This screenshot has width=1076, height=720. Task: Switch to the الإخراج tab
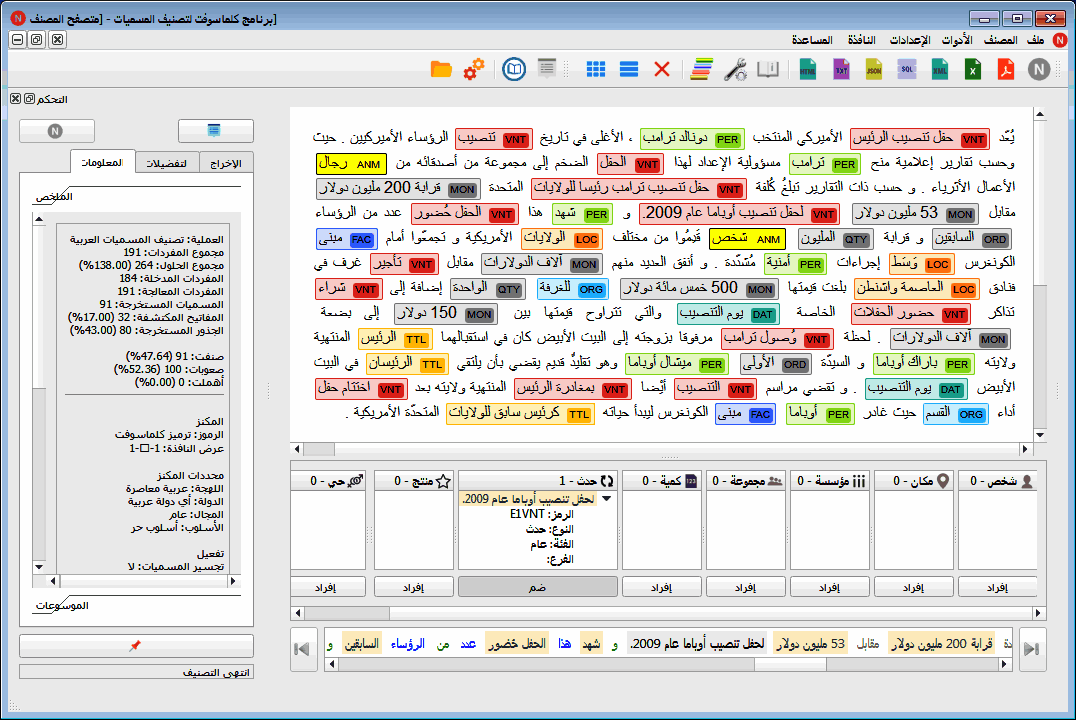click(x=226, y=163)
